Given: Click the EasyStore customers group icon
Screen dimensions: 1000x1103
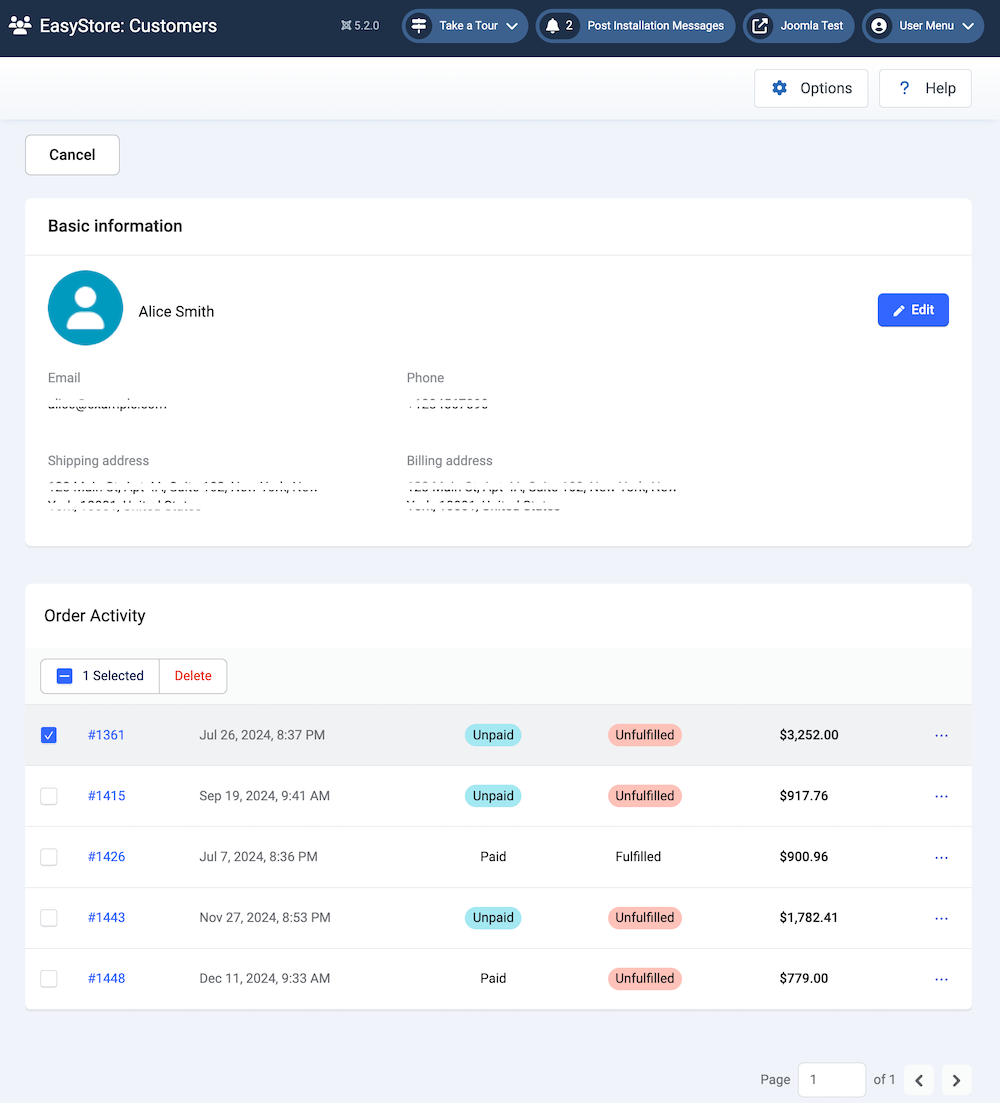Looking at the screenshot, I should coord(20,26).
